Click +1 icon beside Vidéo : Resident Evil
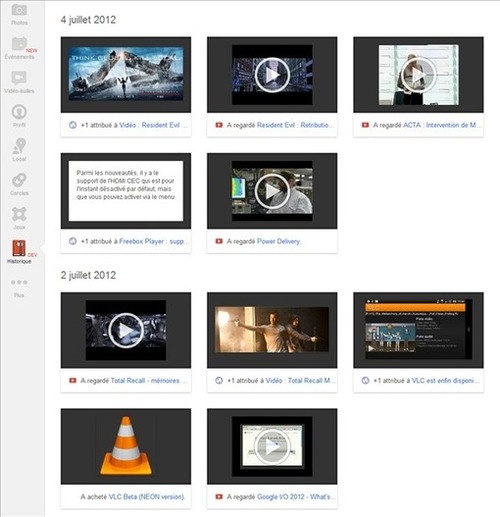The image size is (500, 517). pyautogui.click(x=73, y=125)
